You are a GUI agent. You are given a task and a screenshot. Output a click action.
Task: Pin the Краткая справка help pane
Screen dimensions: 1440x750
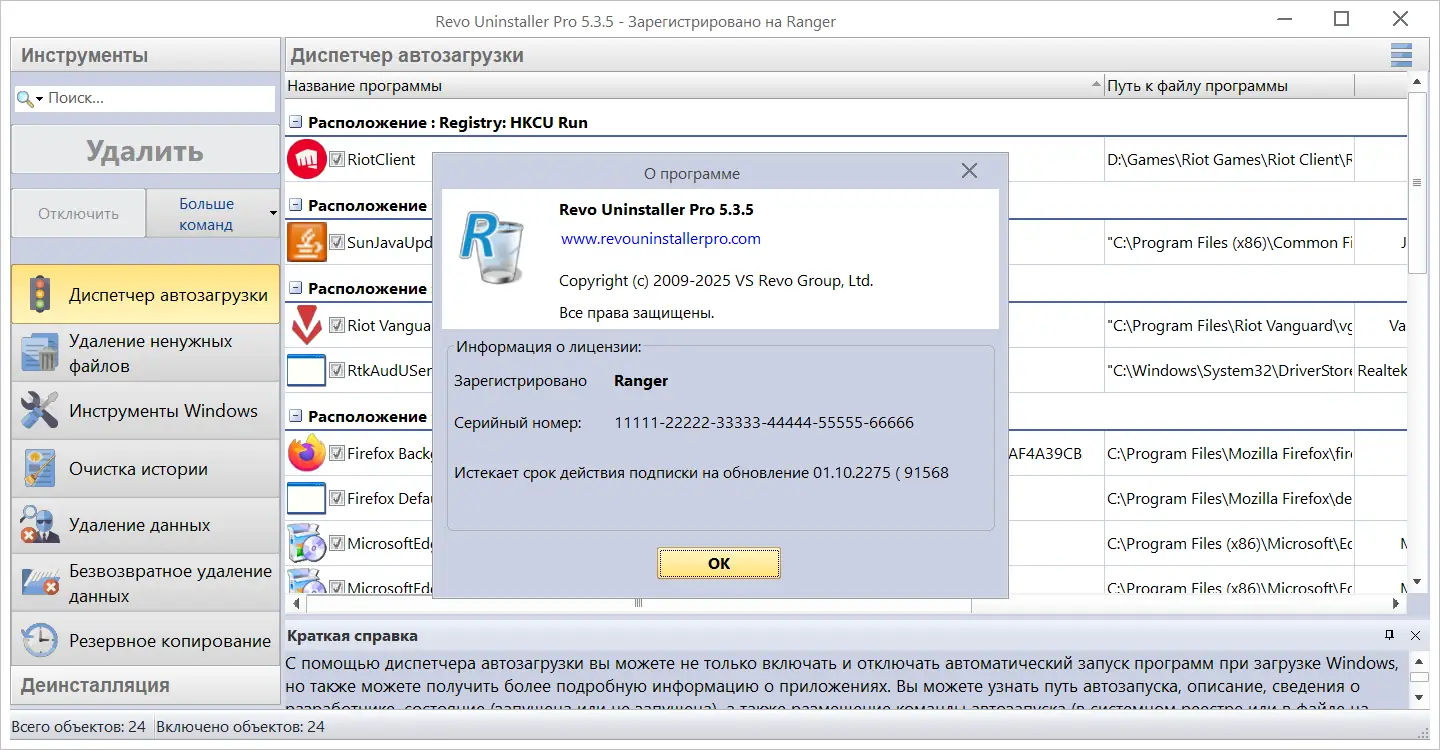point(1389,635)
